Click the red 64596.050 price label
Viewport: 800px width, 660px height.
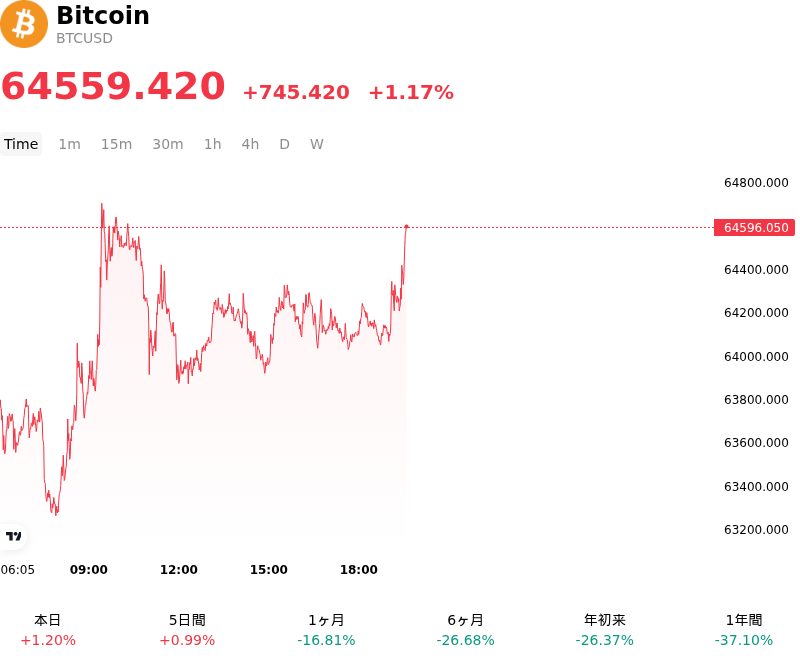755,227
